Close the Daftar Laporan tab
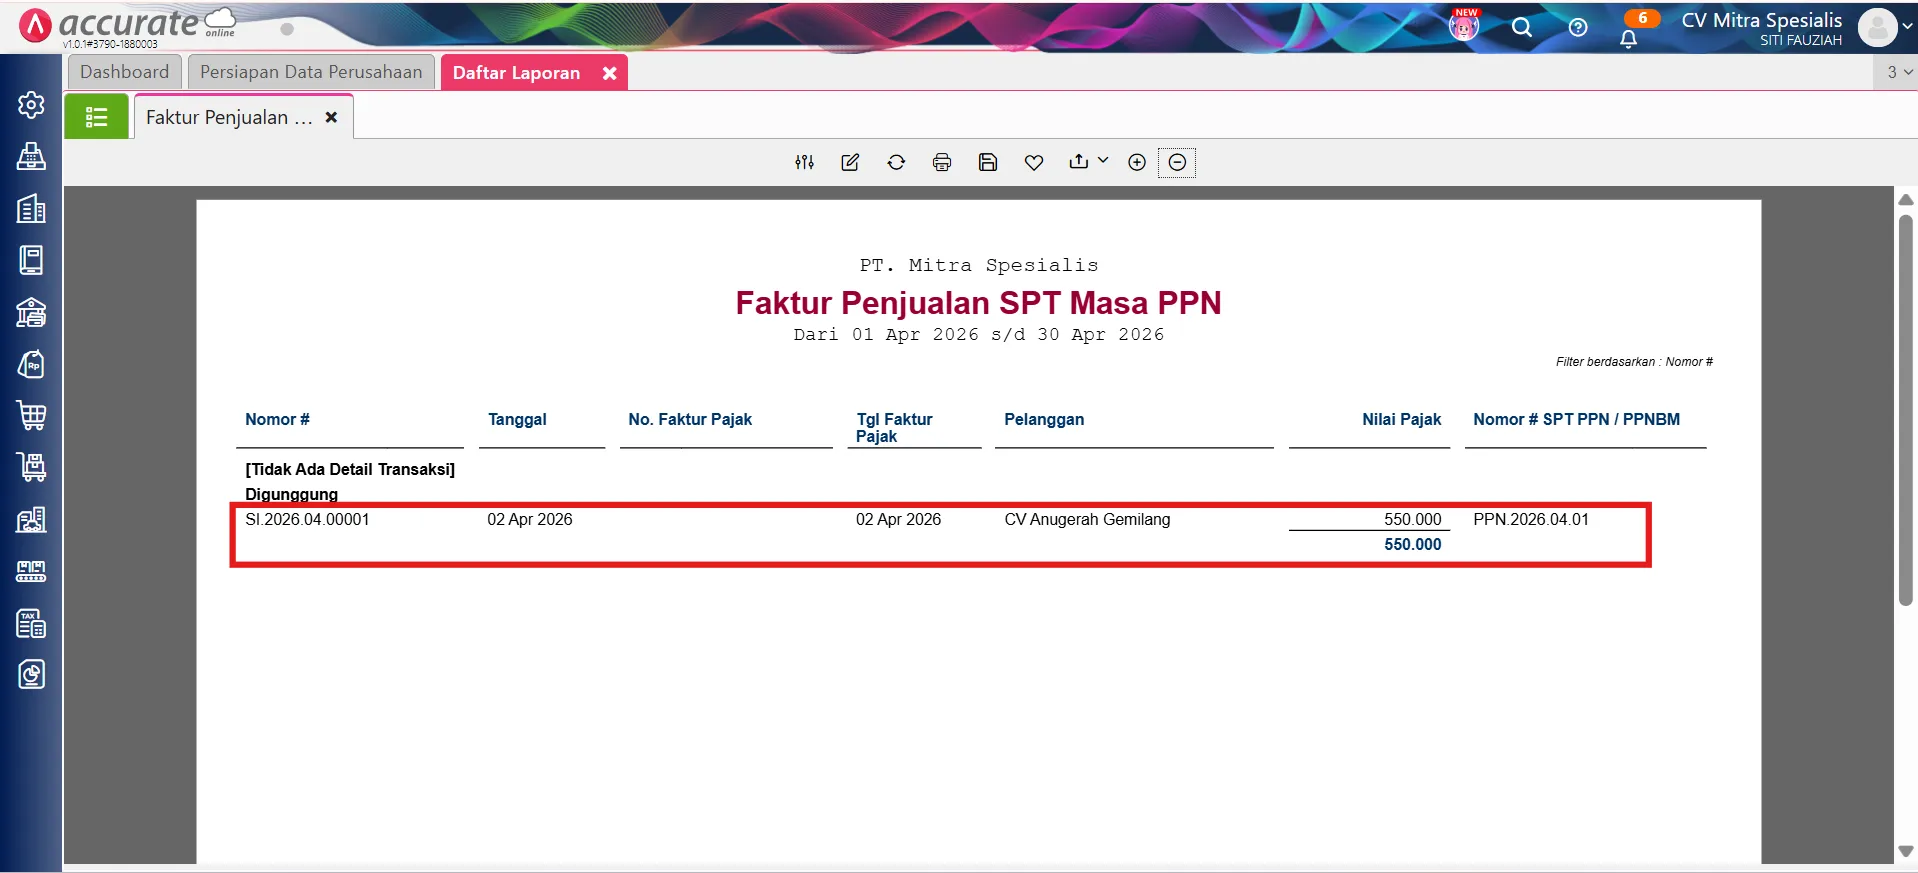 (609, 73)
